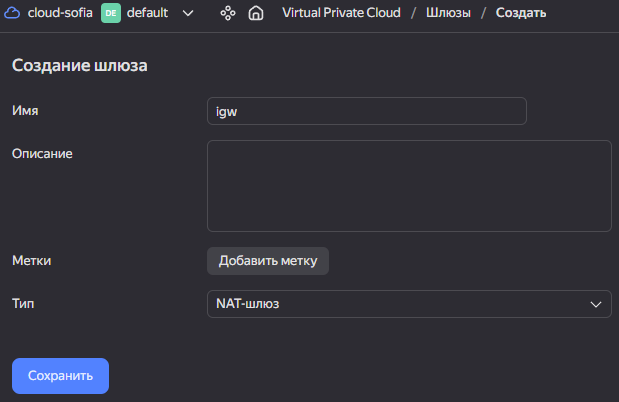Screen dimensions: 619x402
Task: Select the NAT-шлюз type combo box
Action: point(409,304)
